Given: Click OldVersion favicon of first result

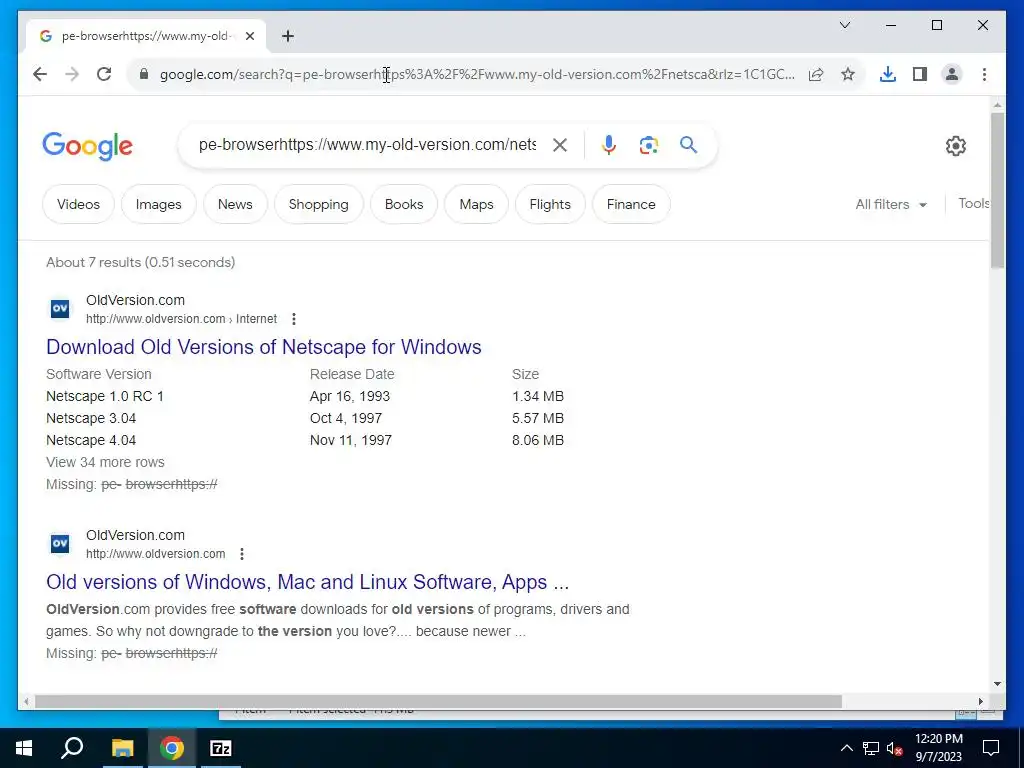Looking at the screenshot, I should [60, 308].
